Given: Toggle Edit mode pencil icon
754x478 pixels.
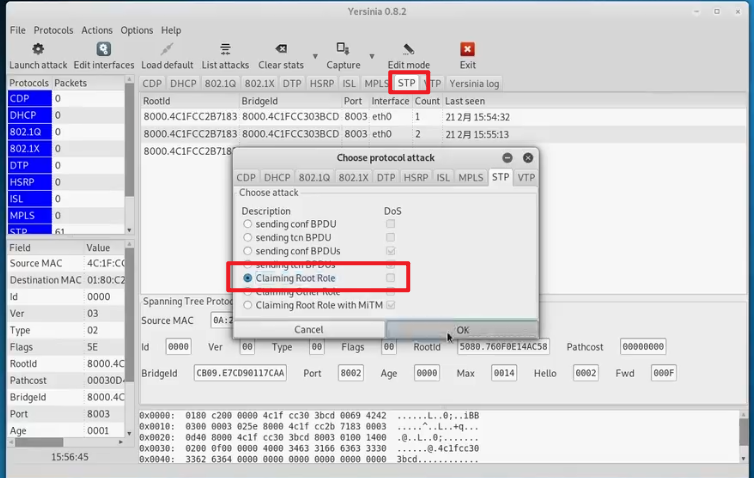Looking at the screenshot, I should 408,49.
